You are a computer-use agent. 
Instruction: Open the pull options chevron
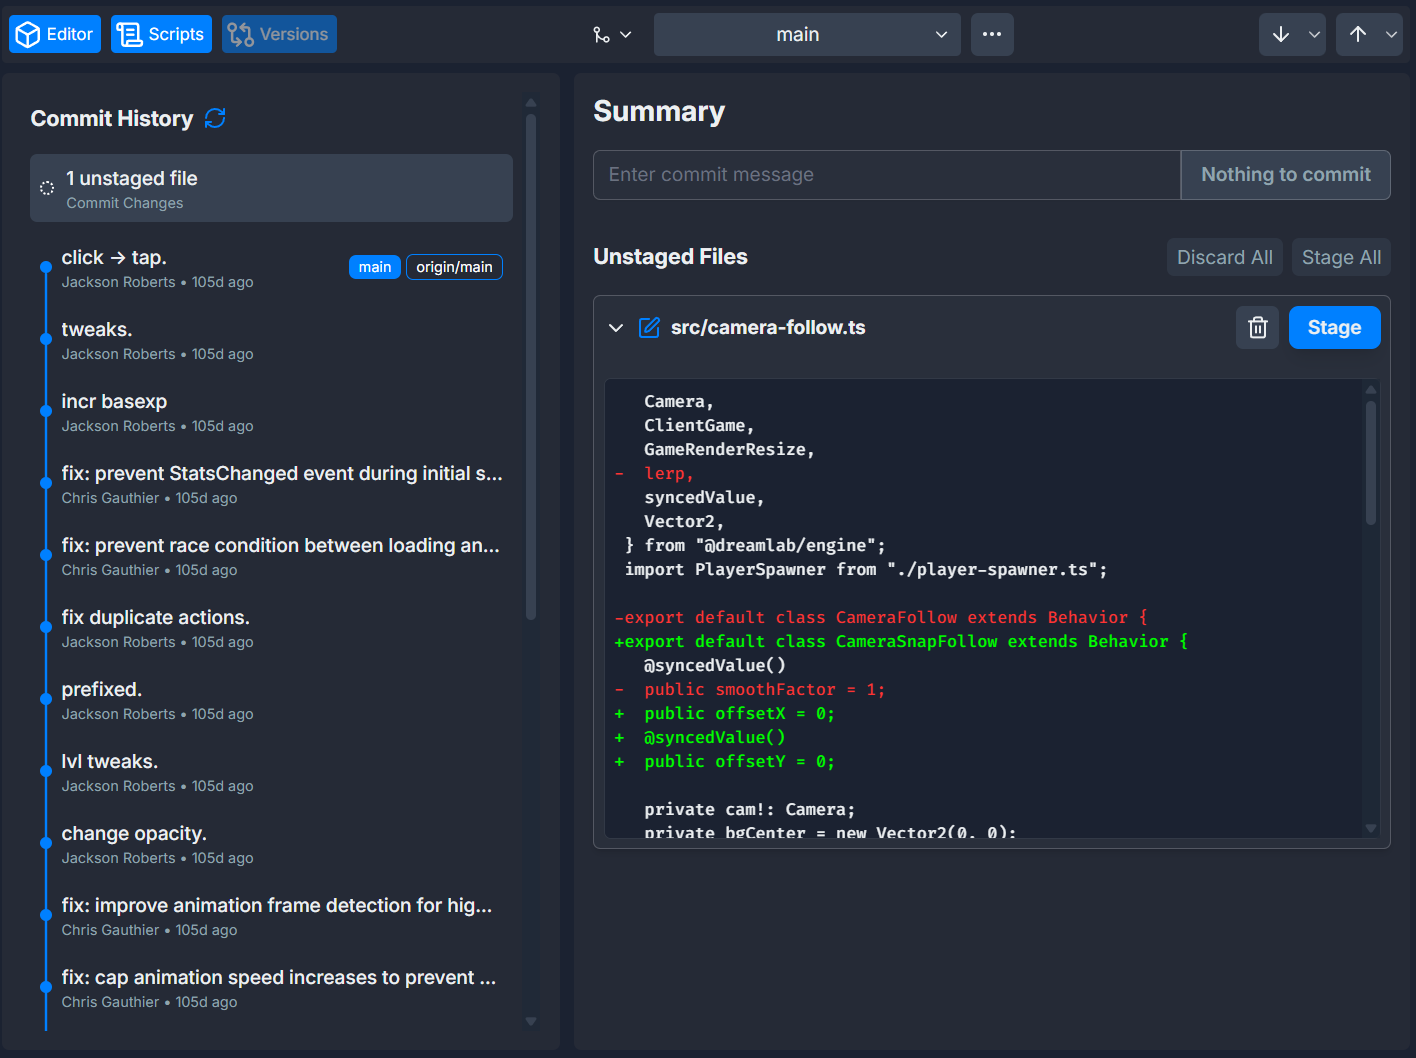(x=1312, y=33)
